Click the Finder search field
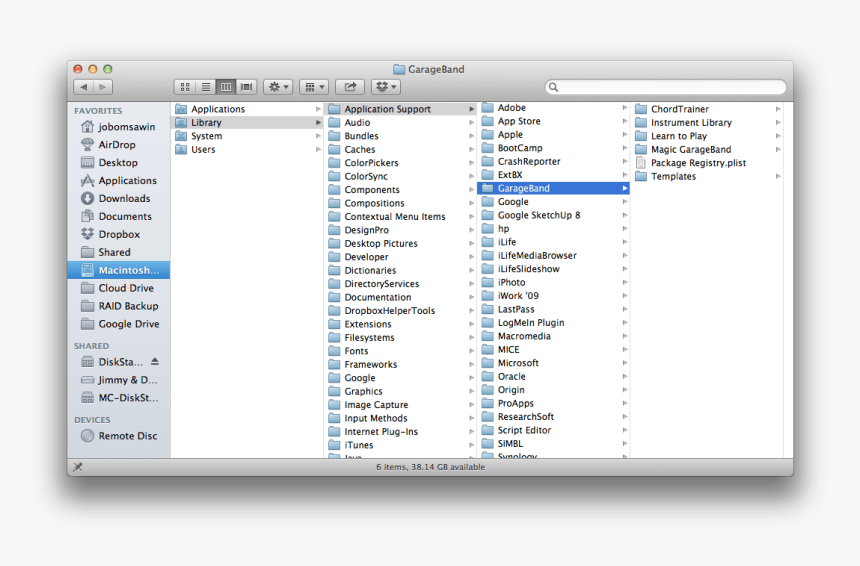 tap(665, 87)
